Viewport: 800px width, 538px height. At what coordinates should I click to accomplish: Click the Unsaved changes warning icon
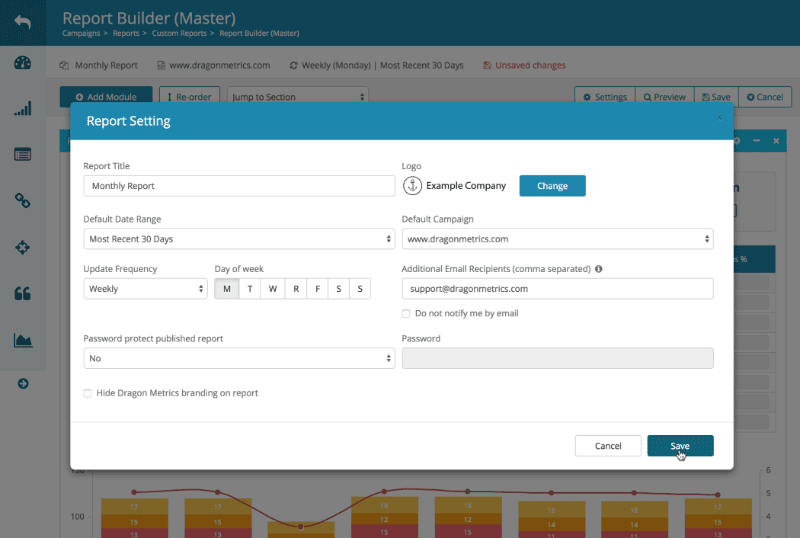[x=487, y=65]
